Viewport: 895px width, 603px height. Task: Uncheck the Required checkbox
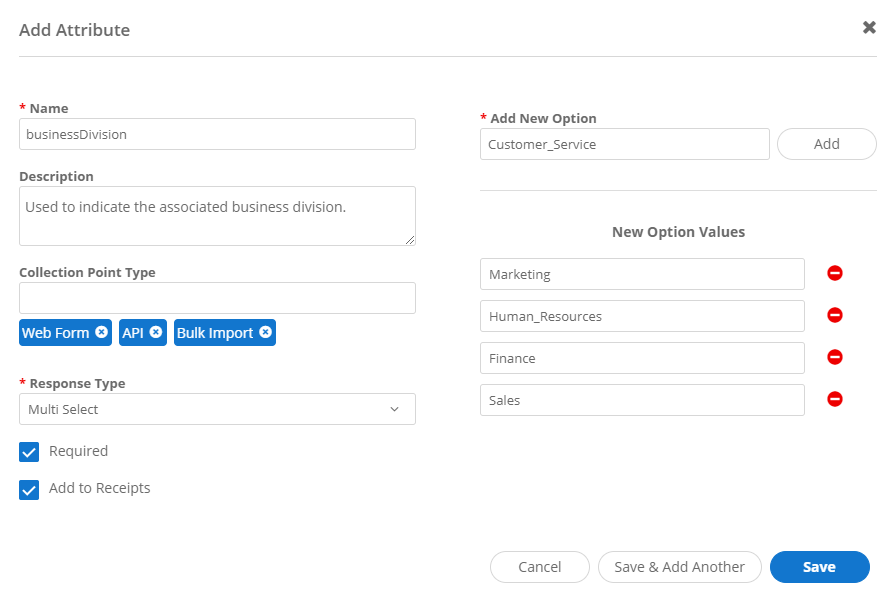29,451
